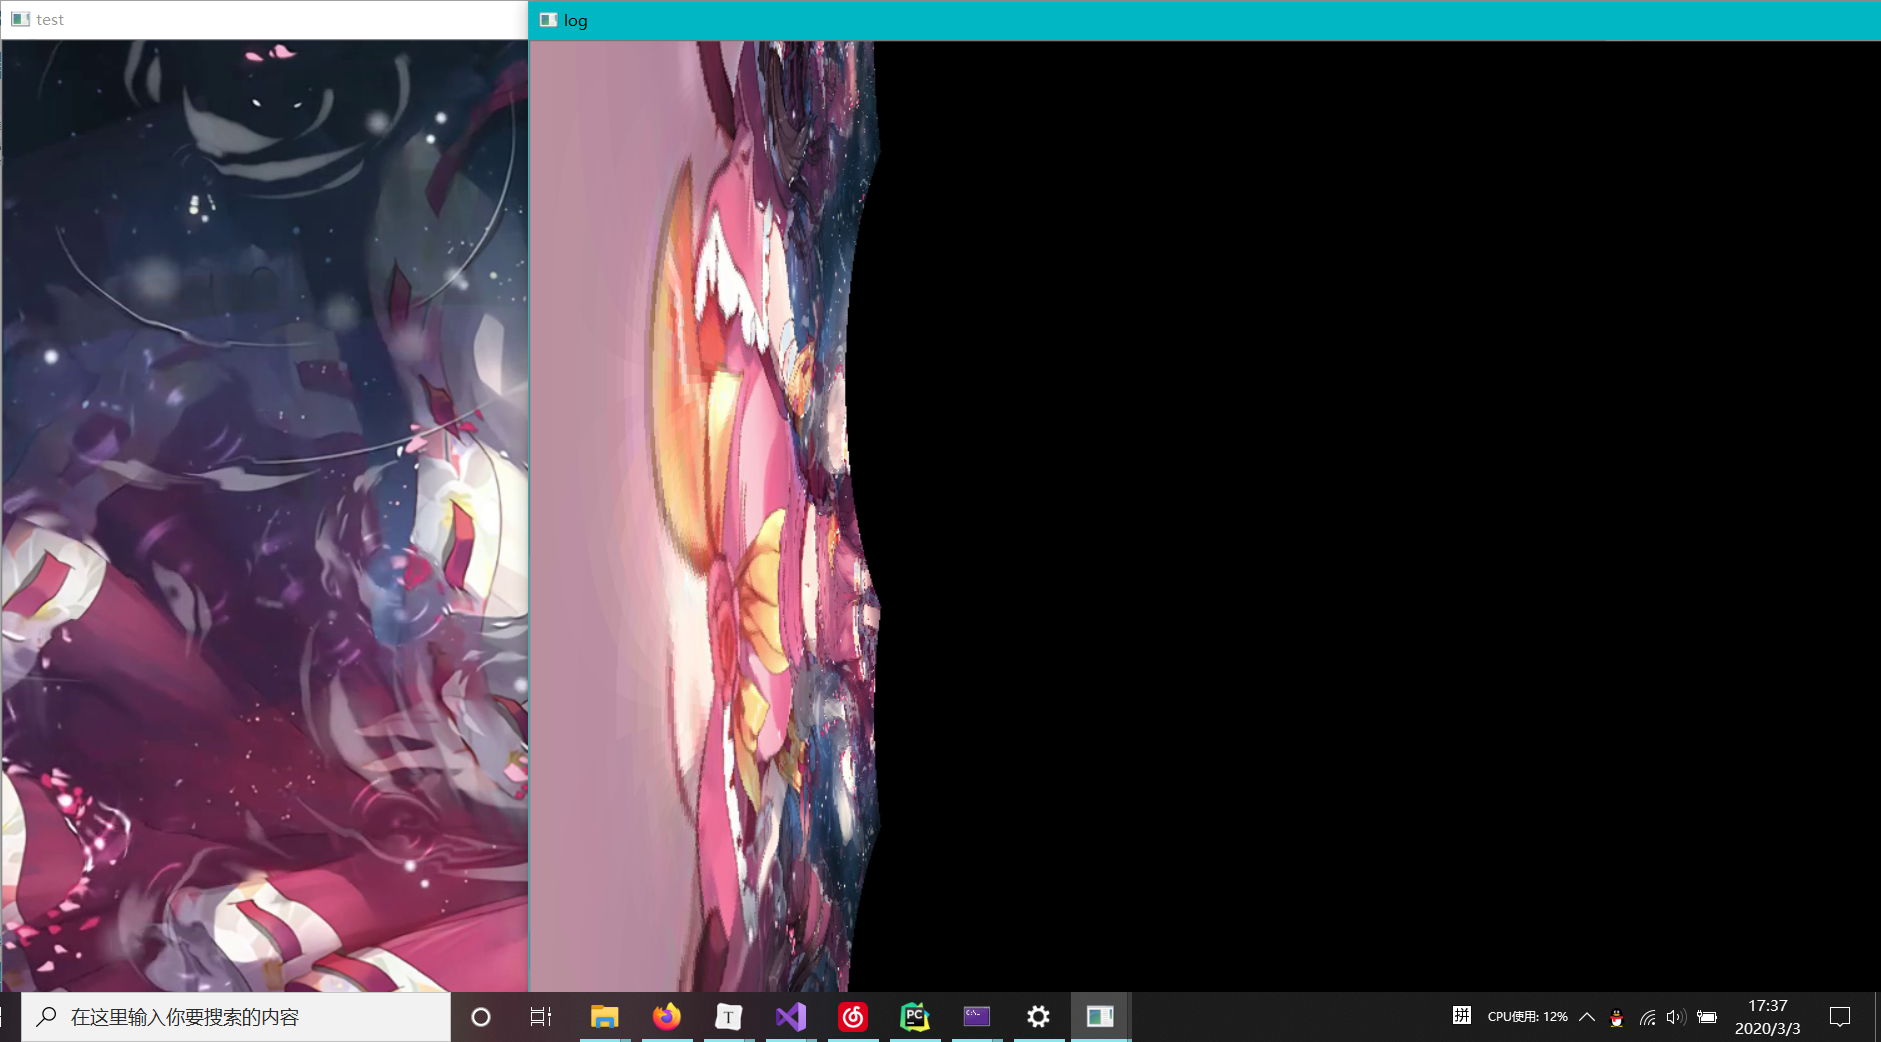
Task: Open Typora from the taskbar
Action: pyautogui.click(x=728, y=1017)
